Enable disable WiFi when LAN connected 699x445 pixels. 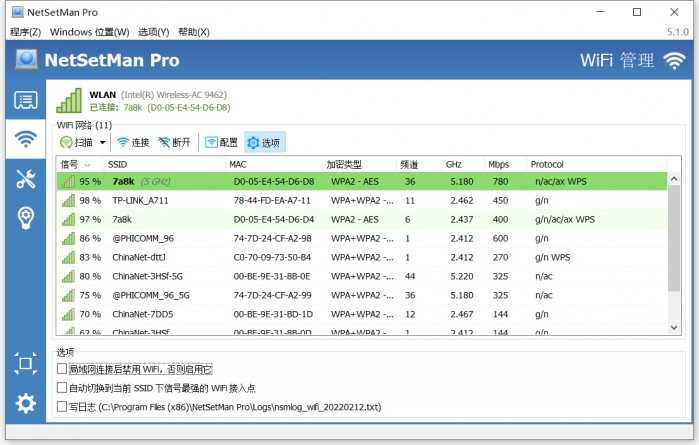[x=62, y=369]
